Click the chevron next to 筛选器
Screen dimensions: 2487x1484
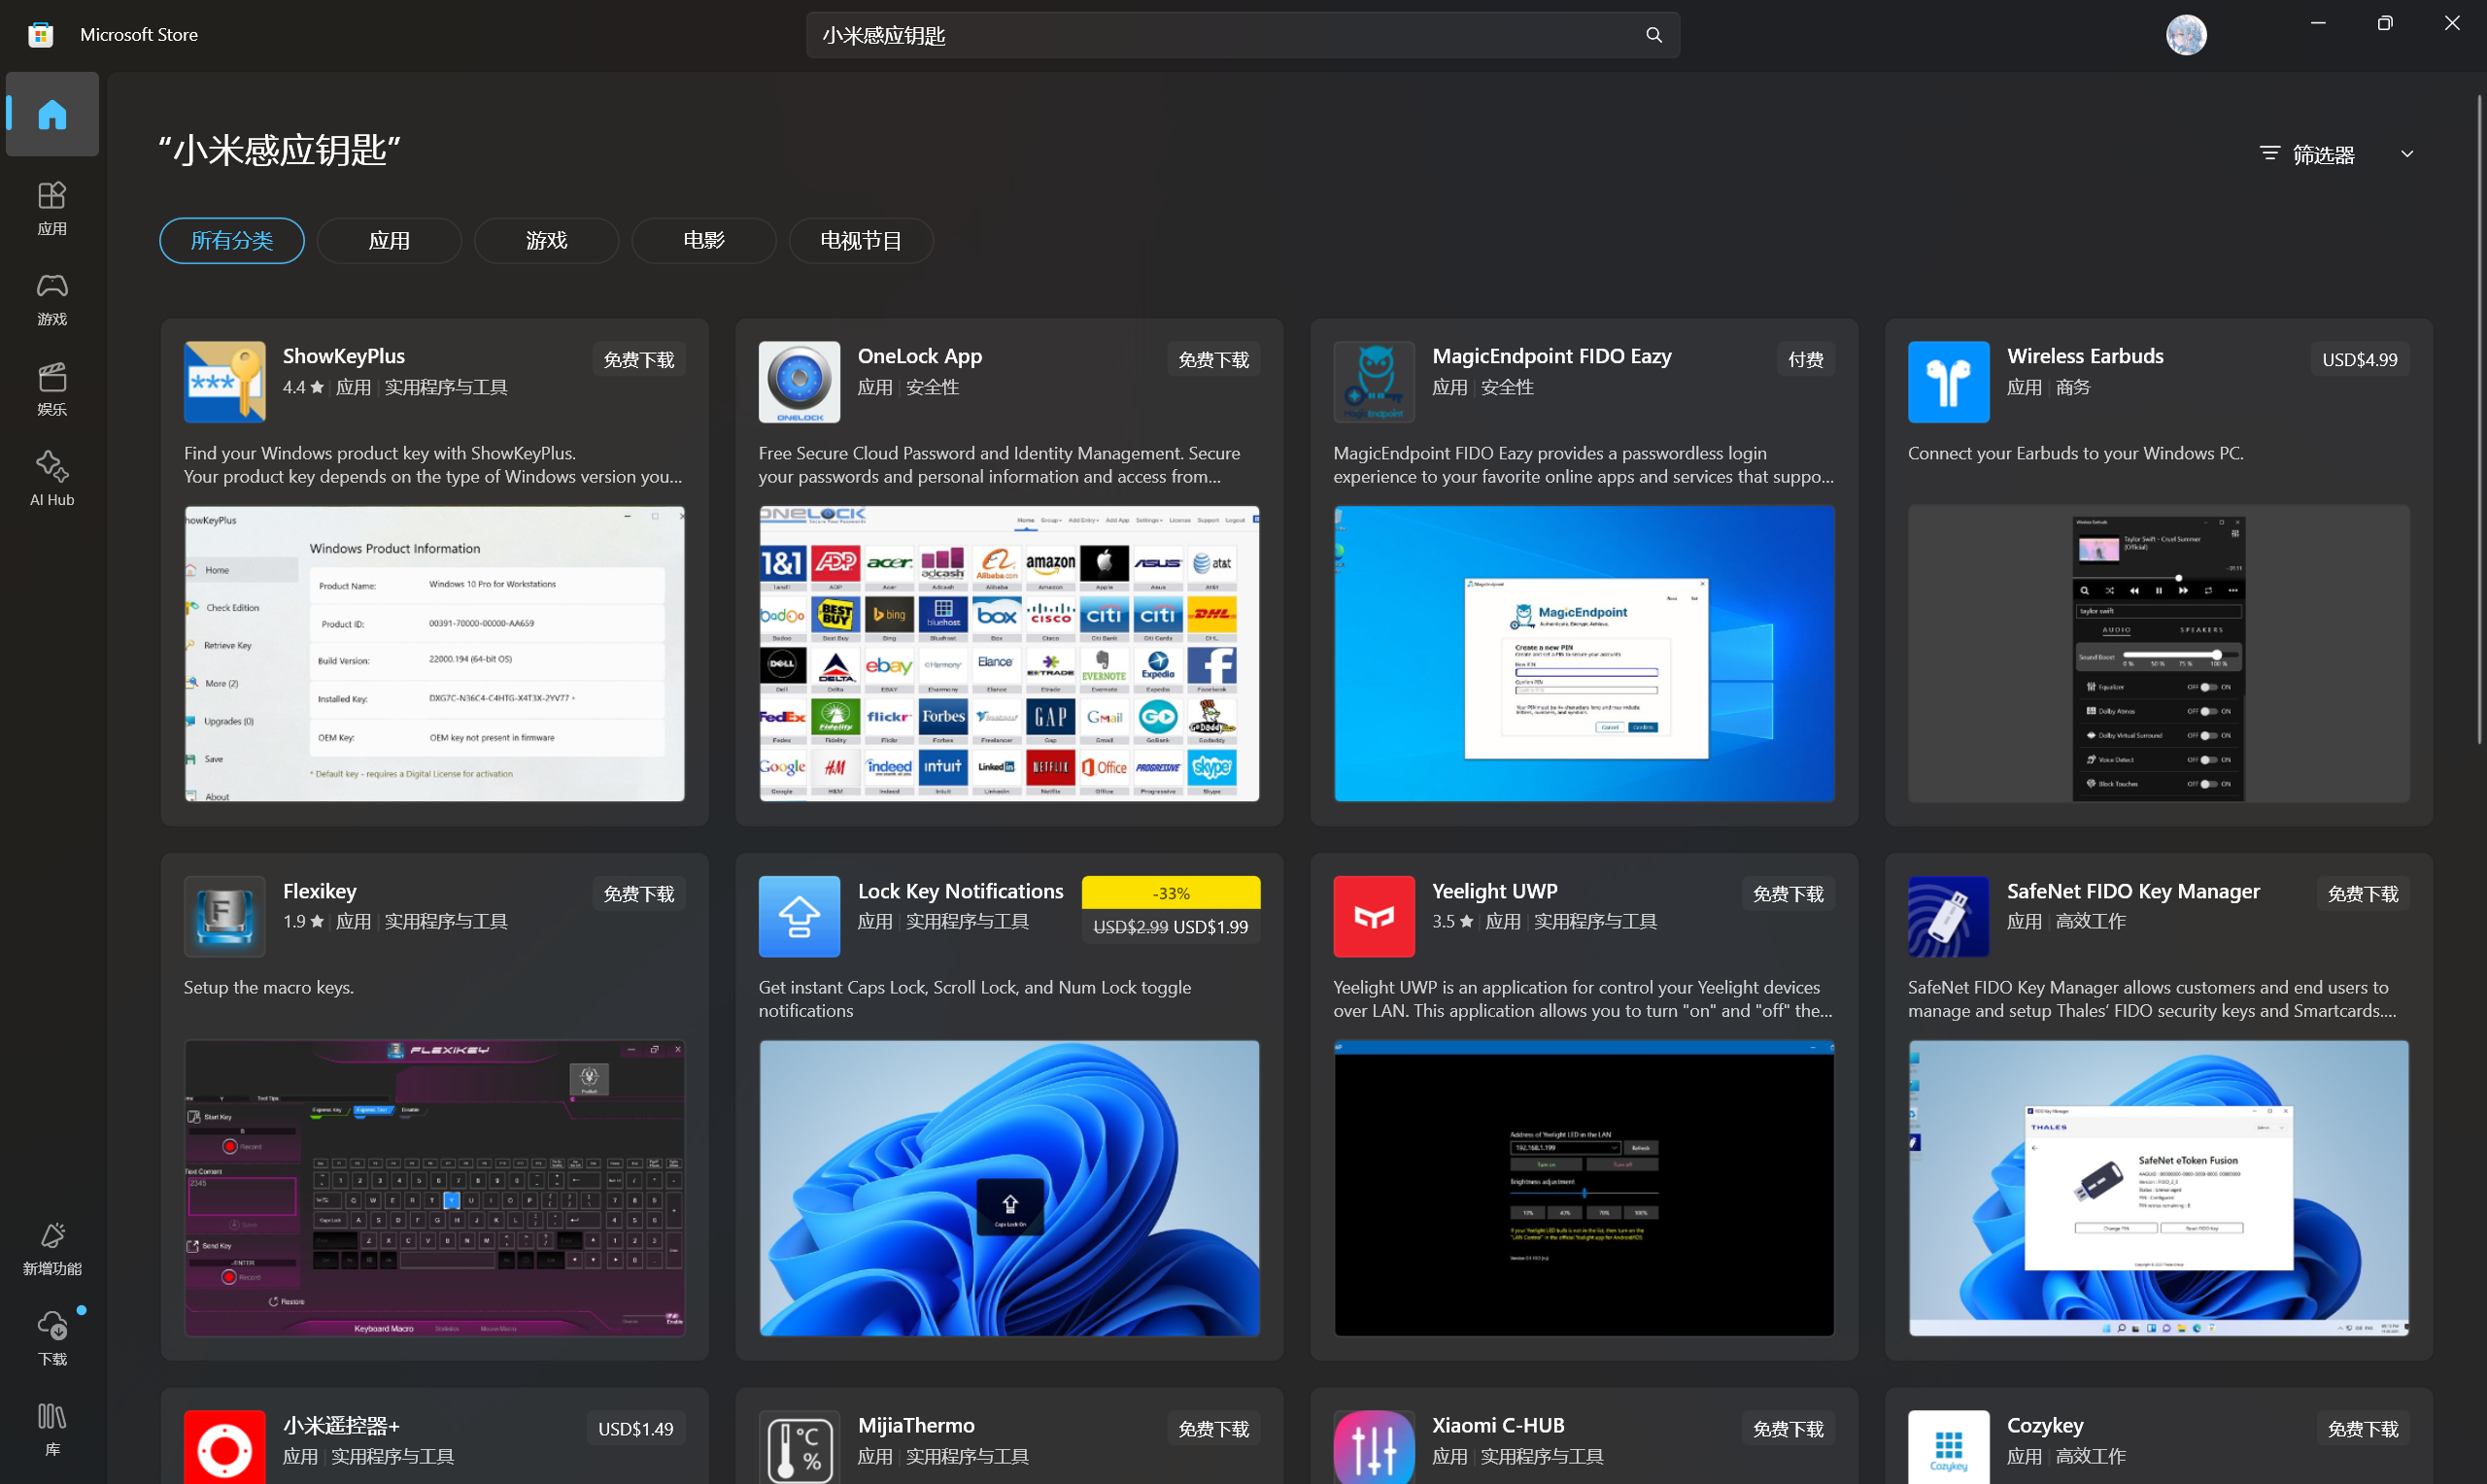tap(2407, 154)
